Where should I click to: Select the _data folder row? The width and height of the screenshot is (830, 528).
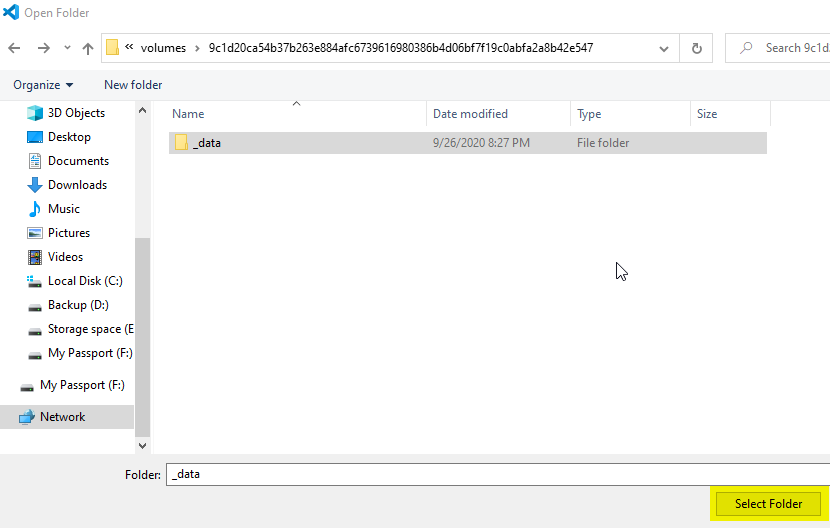point(468,143)
